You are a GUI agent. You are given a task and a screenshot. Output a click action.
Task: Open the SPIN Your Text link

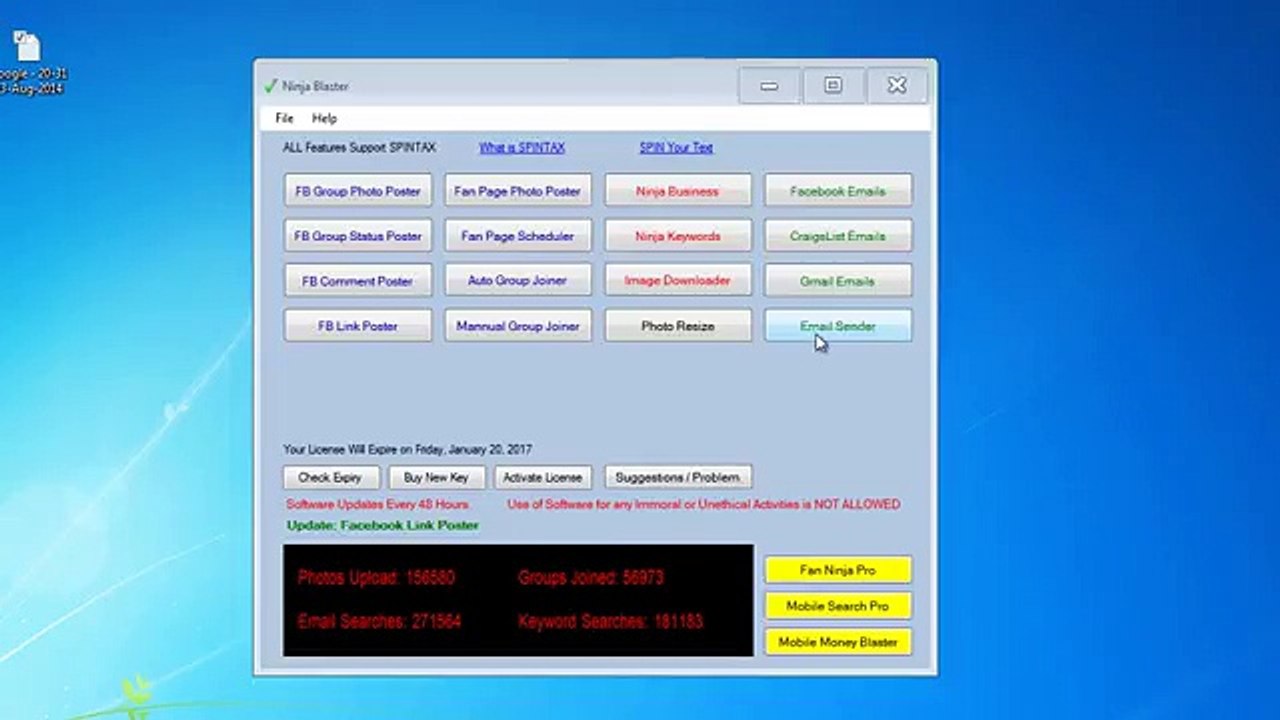click(676, 147)
